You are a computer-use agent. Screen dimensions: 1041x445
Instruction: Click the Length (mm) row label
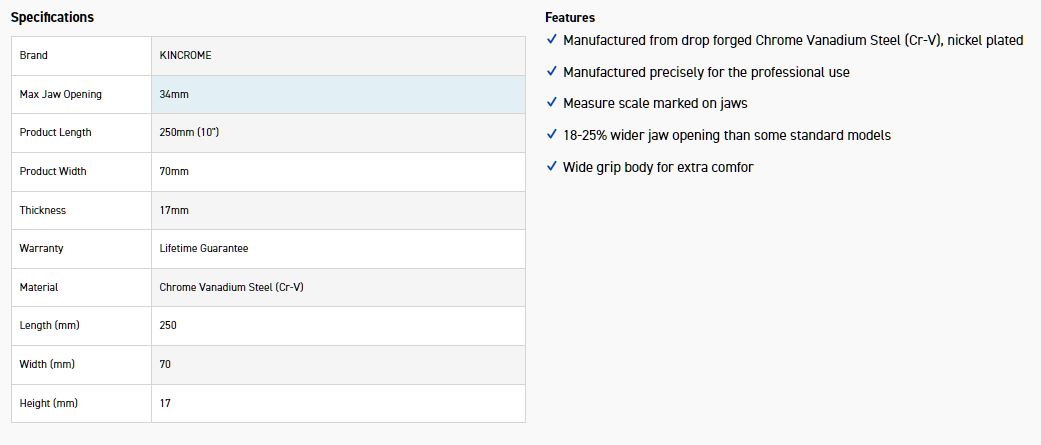tap(49, 326)
